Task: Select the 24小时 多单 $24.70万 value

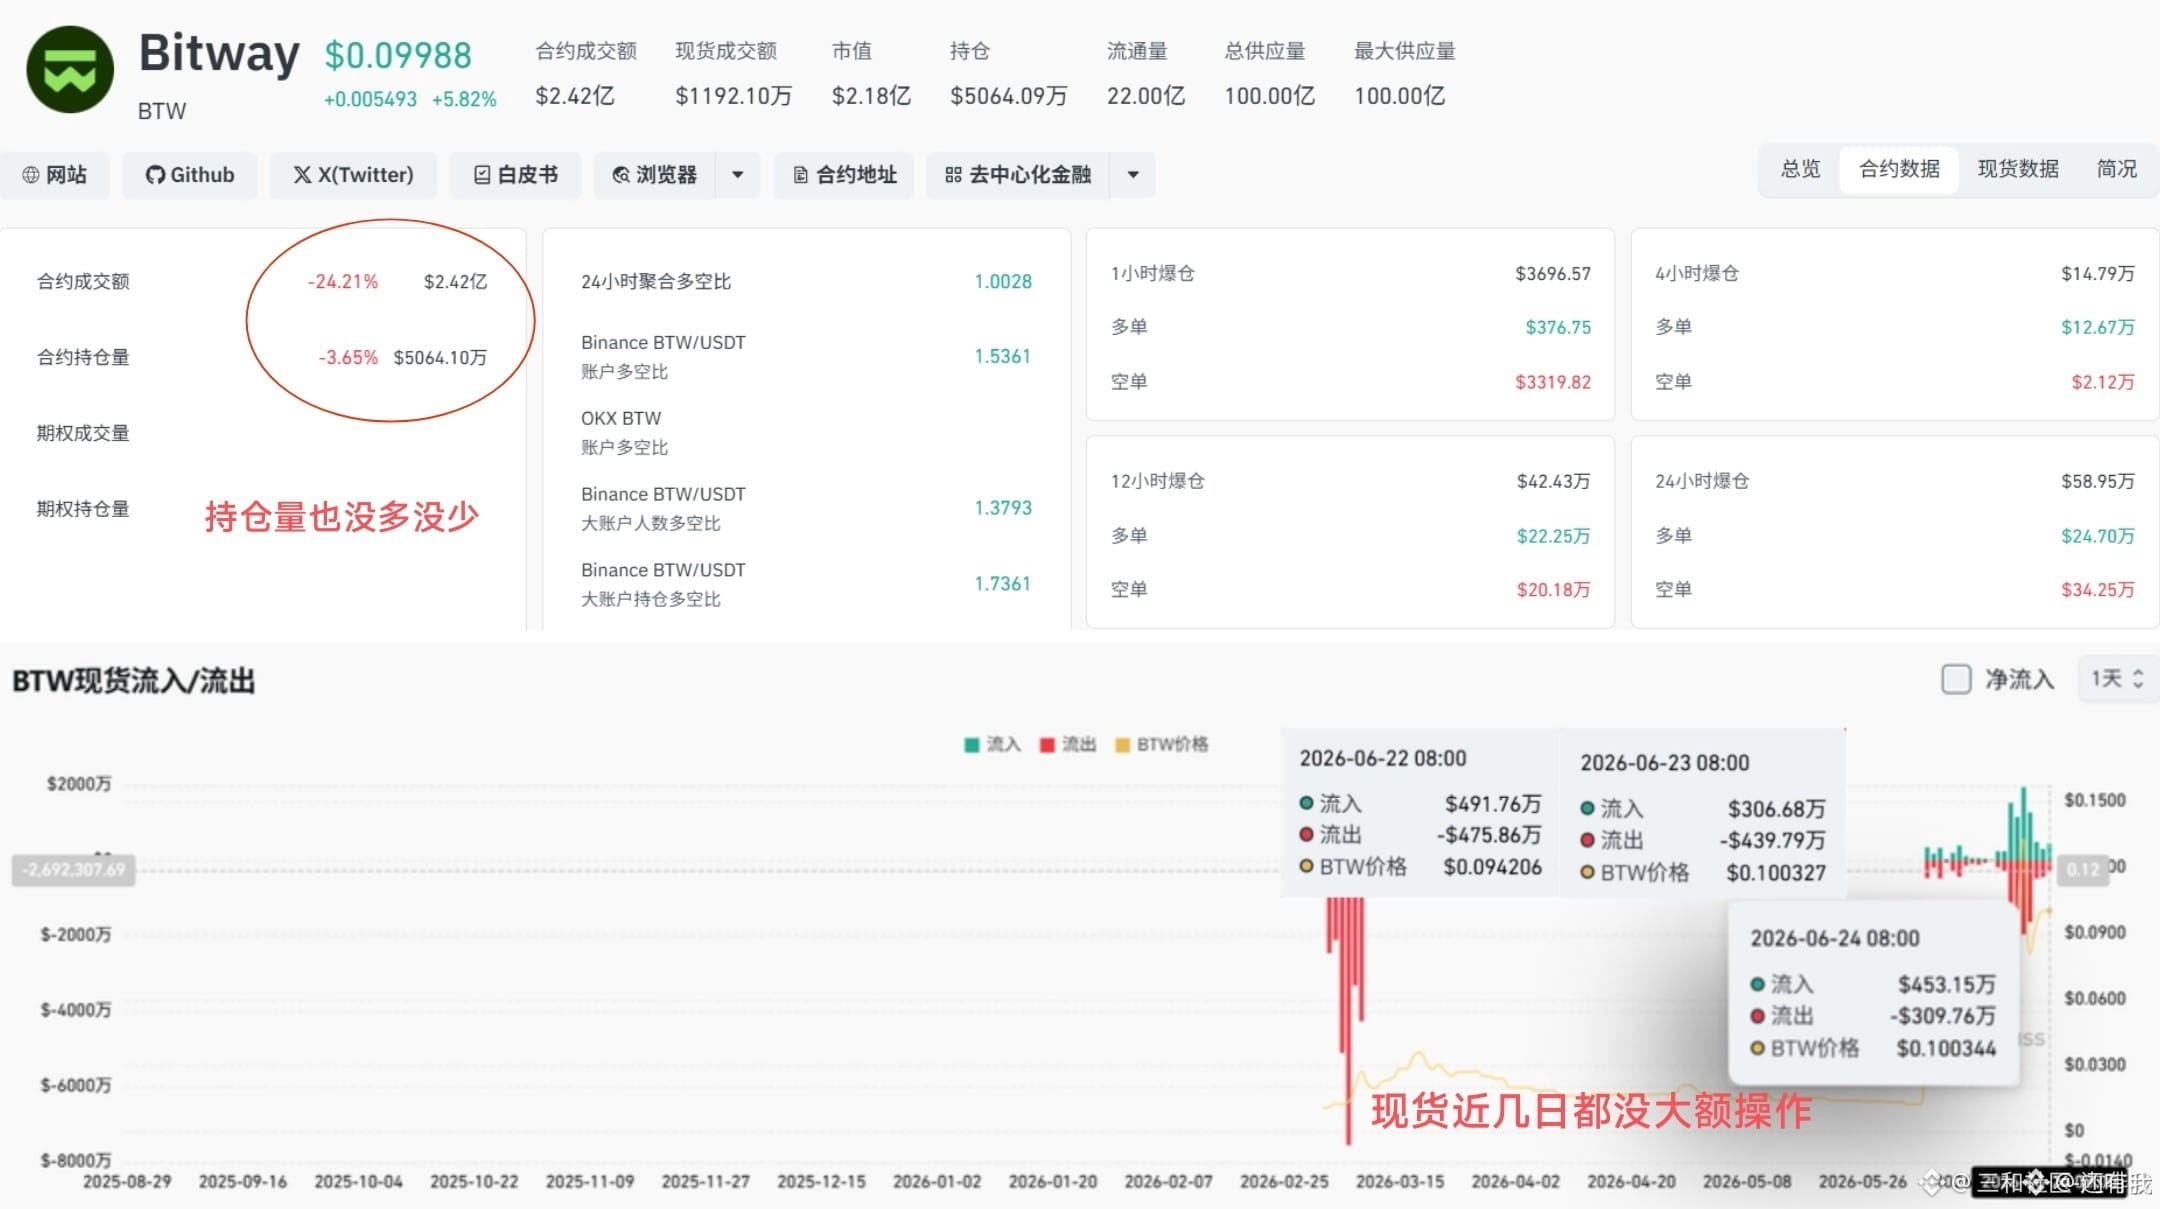Action: coord(2098,536)
